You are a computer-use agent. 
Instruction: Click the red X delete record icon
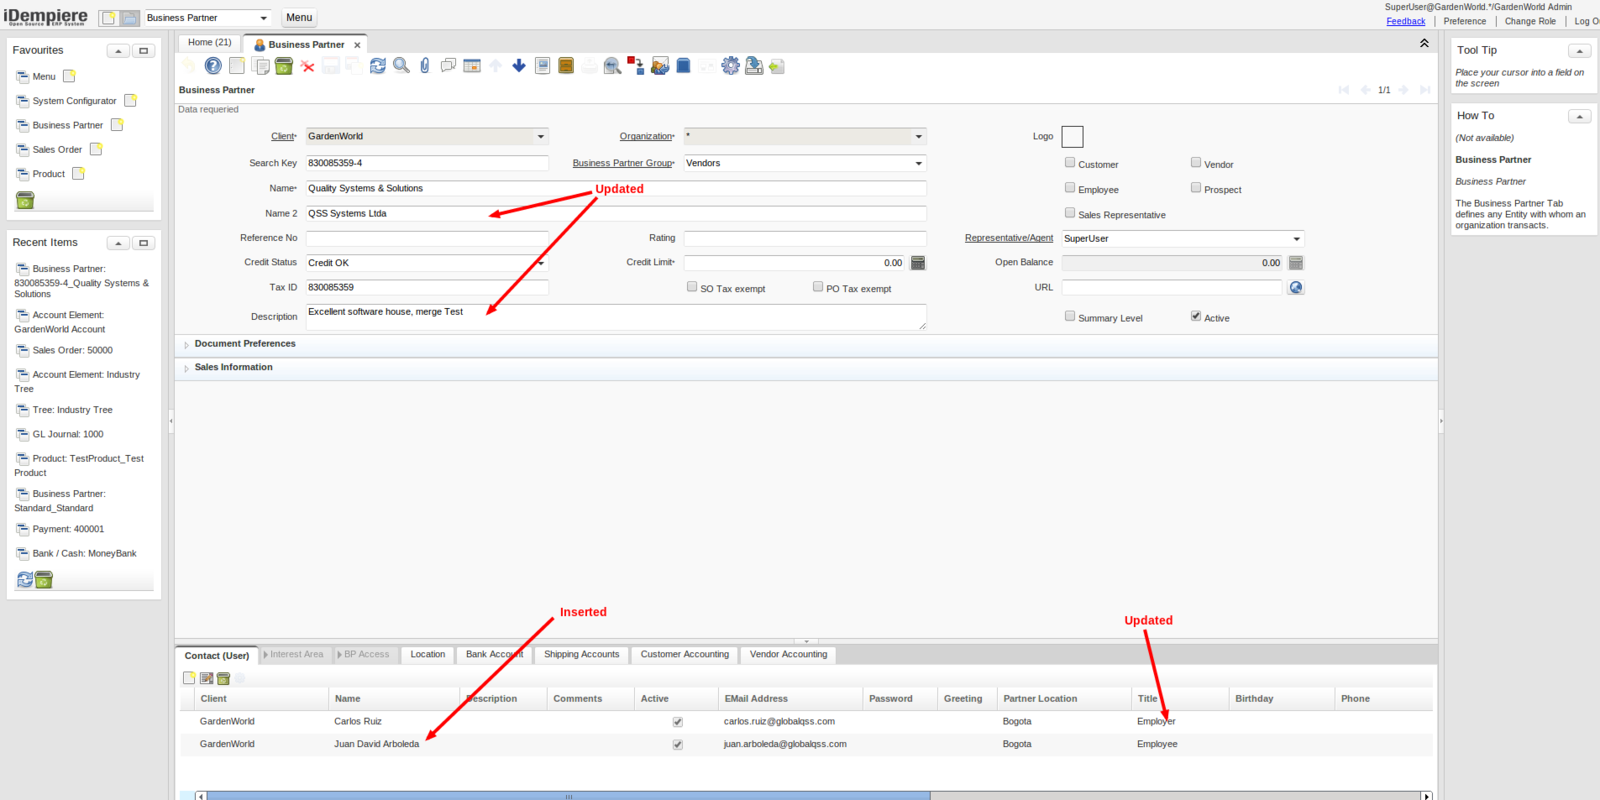click(x=307, y=66)
